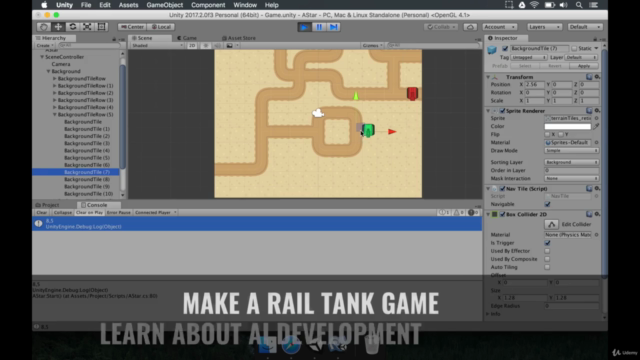Screen dimensions: 640x360
Task: Toggle scene lighting icon
Action: tap(205, 45)
